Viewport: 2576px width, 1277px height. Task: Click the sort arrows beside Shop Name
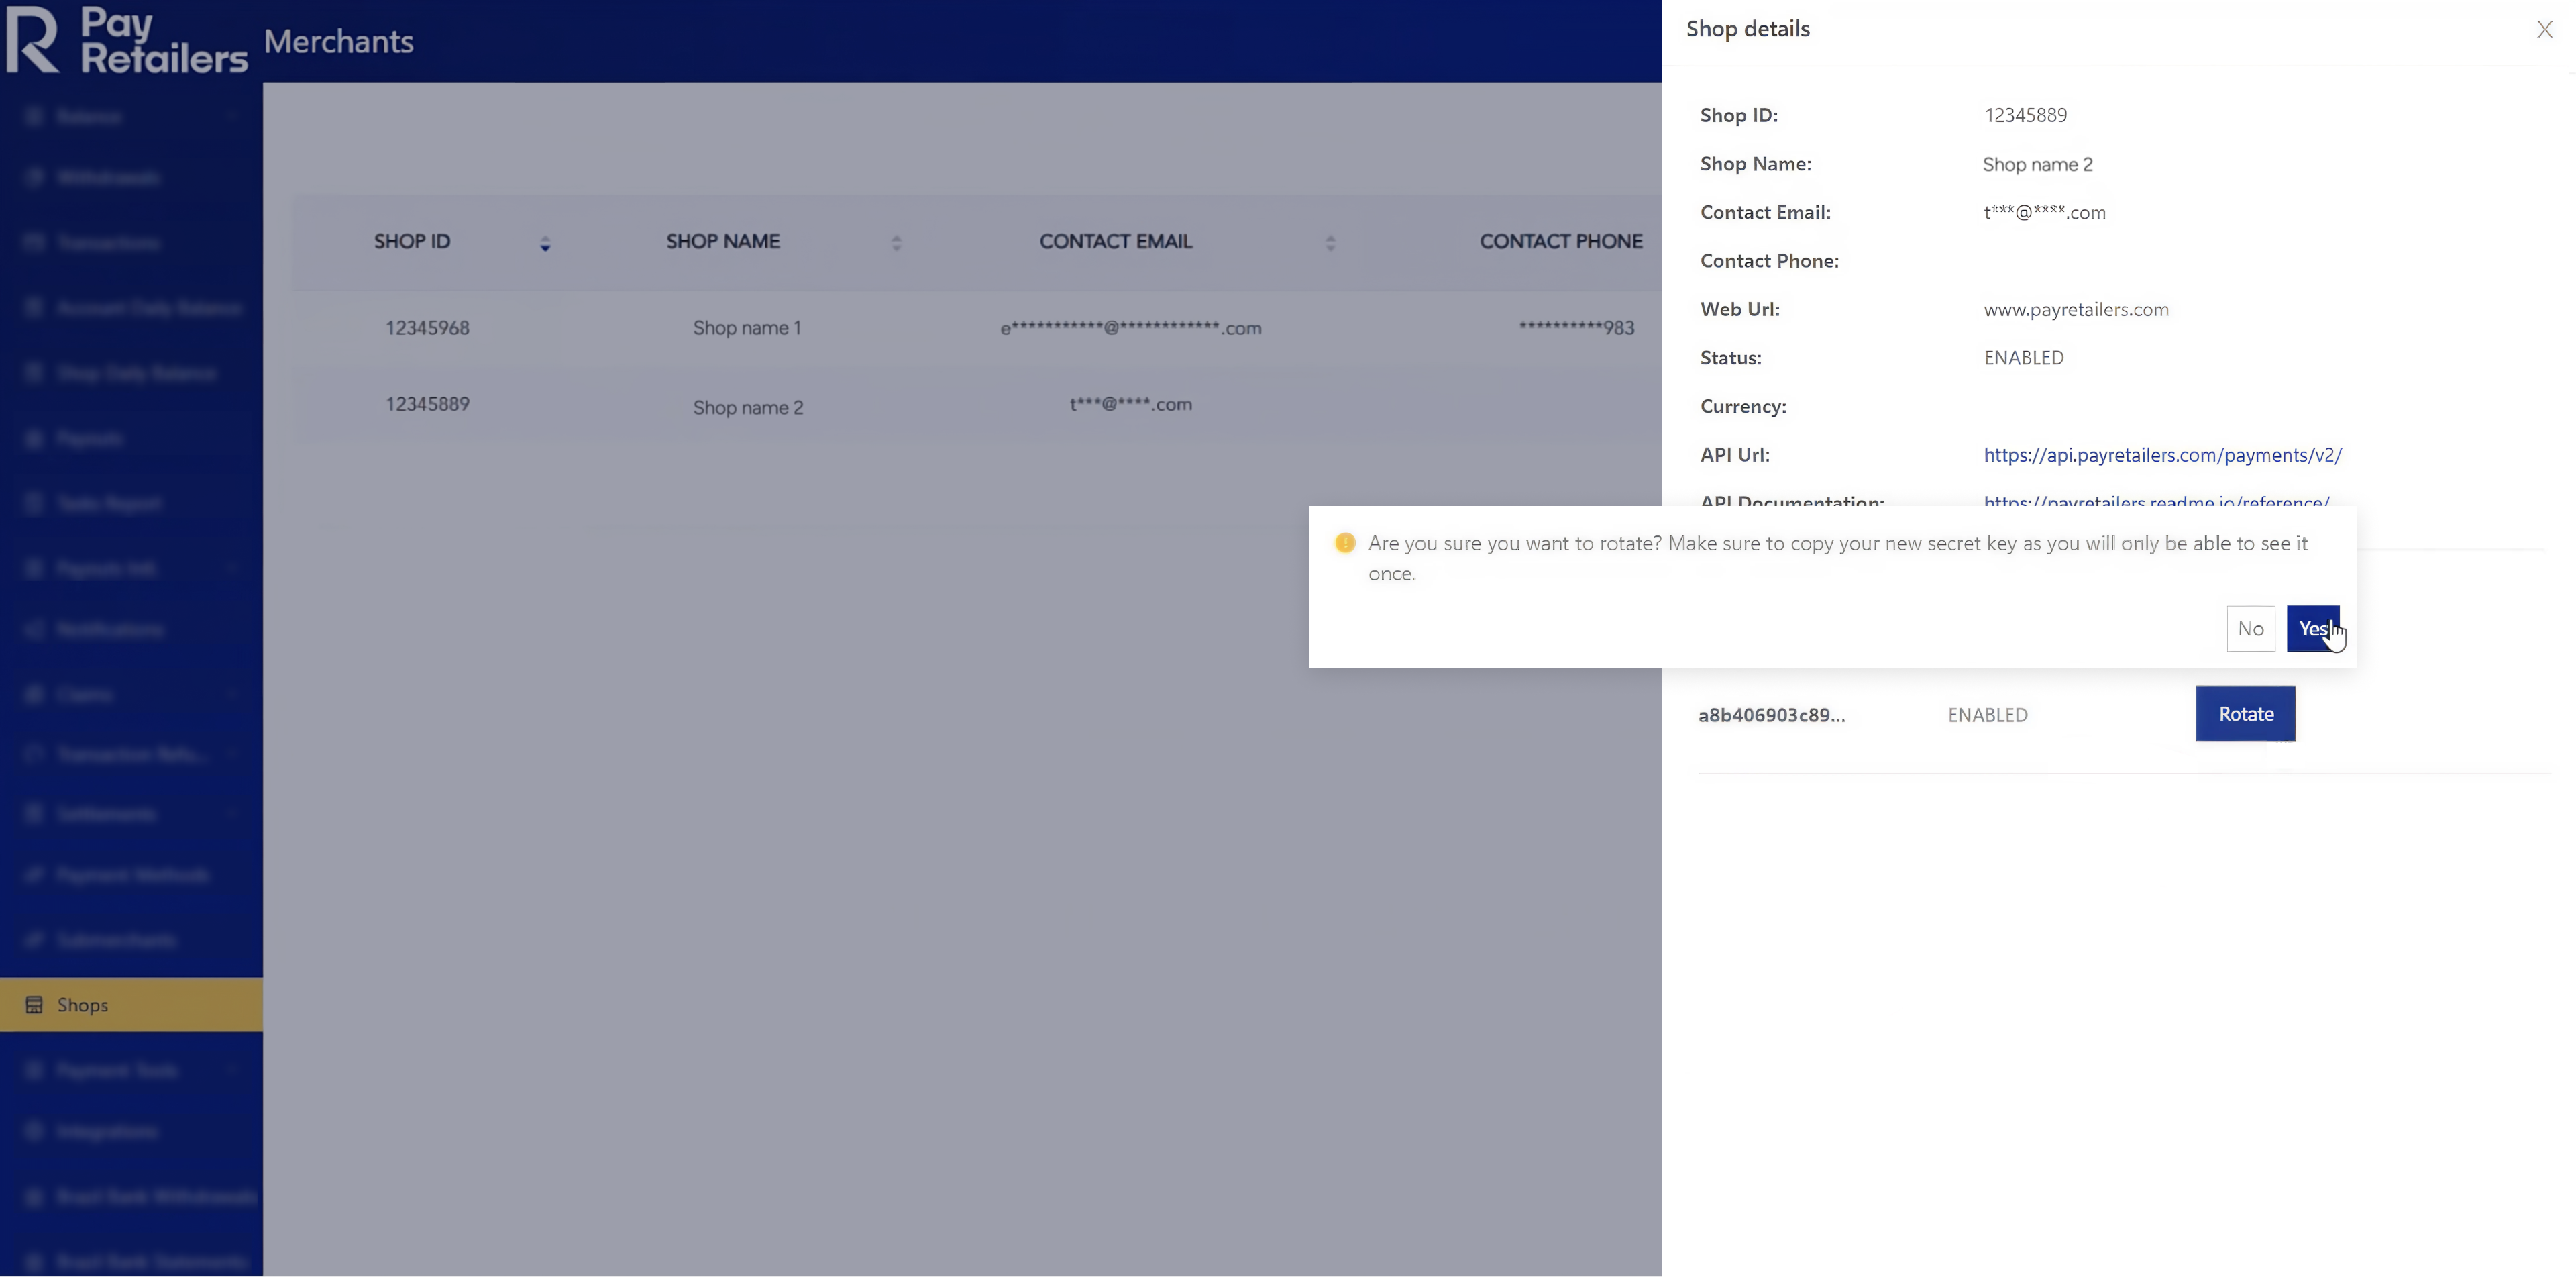point(896,243)
